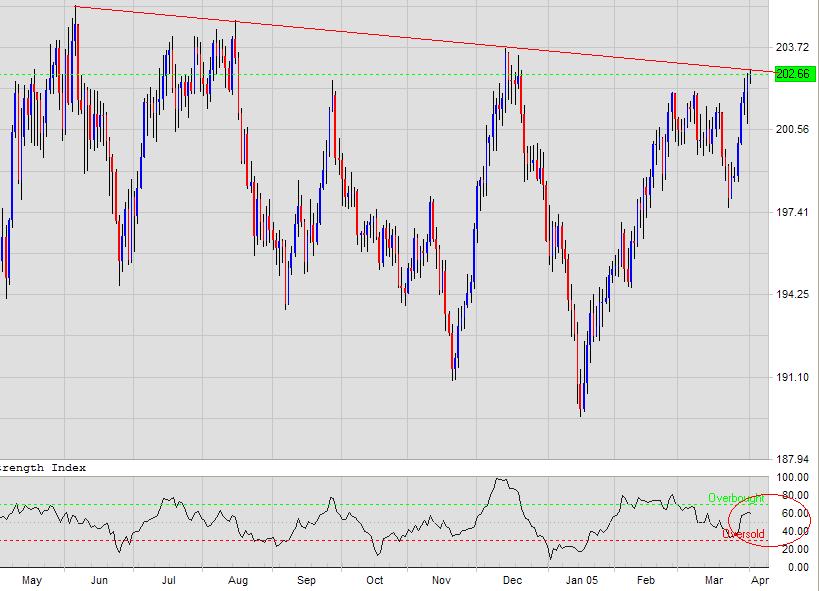Click the Aug date axis label
The height and width of the screenshot is (591, 819).
238,580
